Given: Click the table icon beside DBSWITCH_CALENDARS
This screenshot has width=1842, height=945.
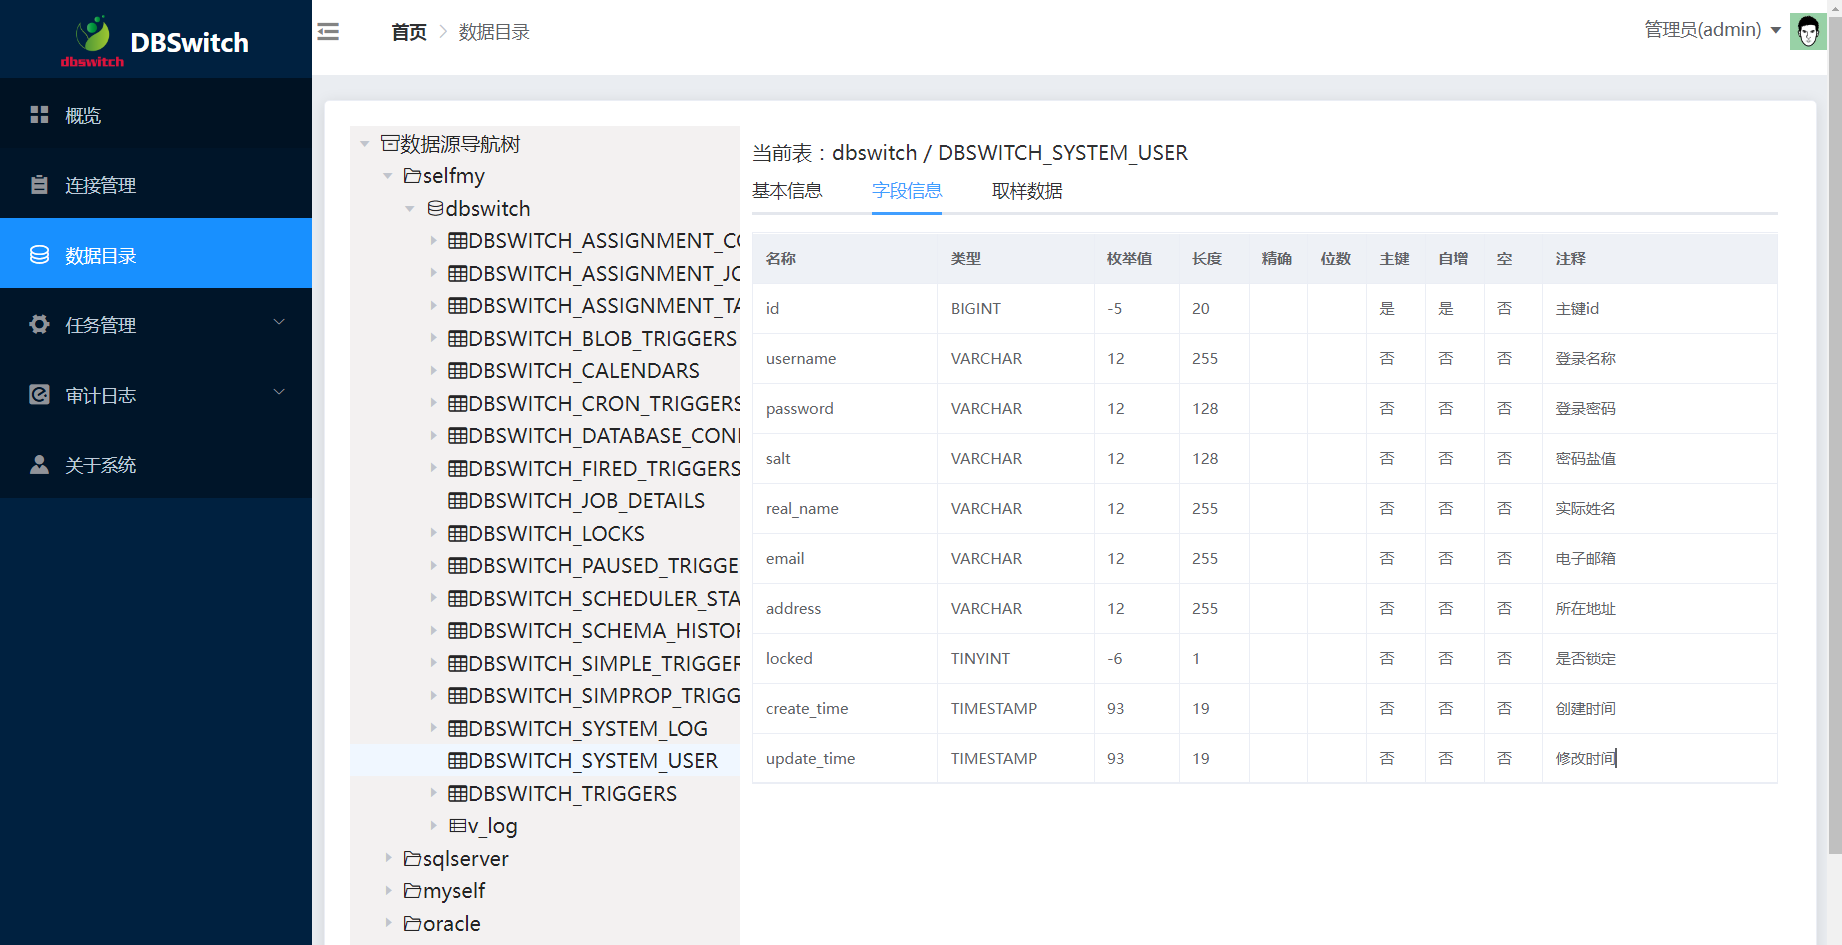Looking at the screenshot, I should [458, 371].
